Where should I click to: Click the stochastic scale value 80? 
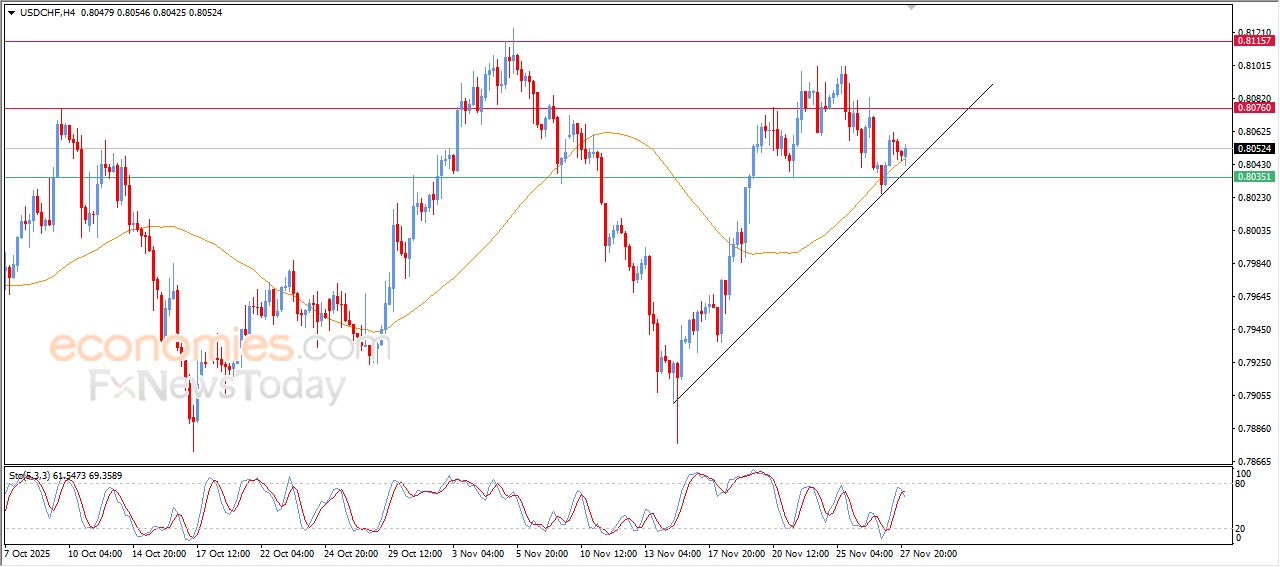click(x=1241, y=485)
